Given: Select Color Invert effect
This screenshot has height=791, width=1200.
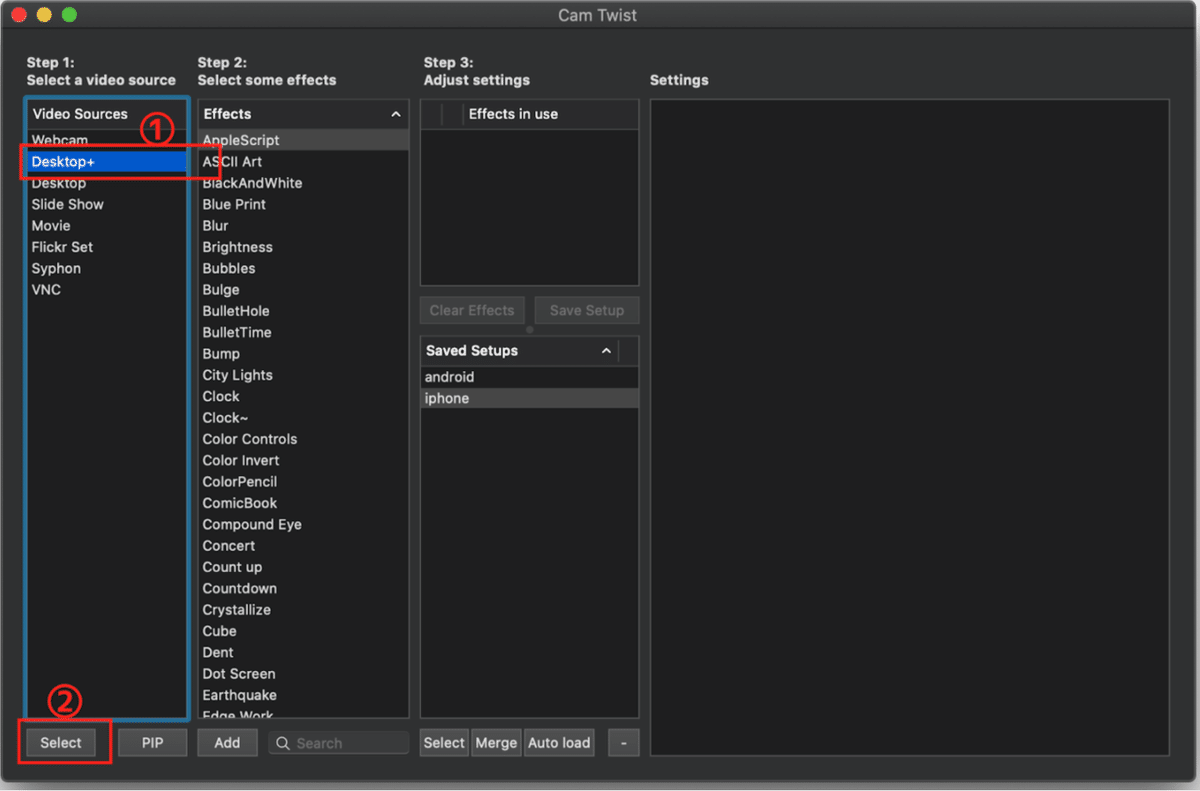Looking at the screenshot, I should (x=303, y=460).
